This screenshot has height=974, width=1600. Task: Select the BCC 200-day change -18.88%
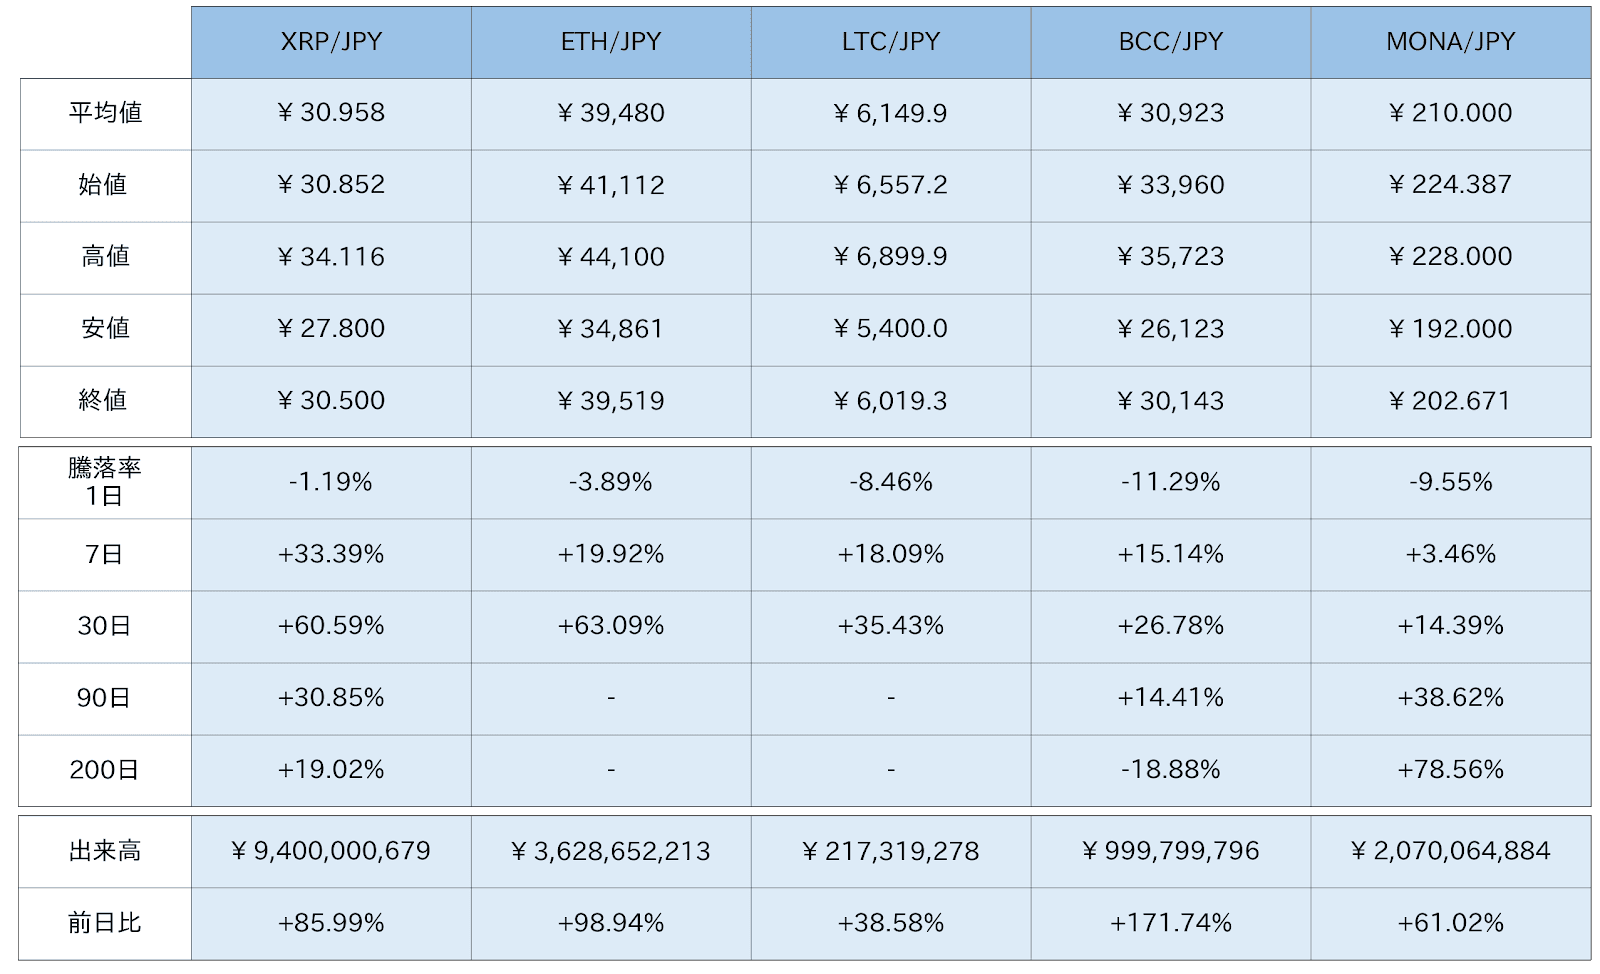[1171, 770]
